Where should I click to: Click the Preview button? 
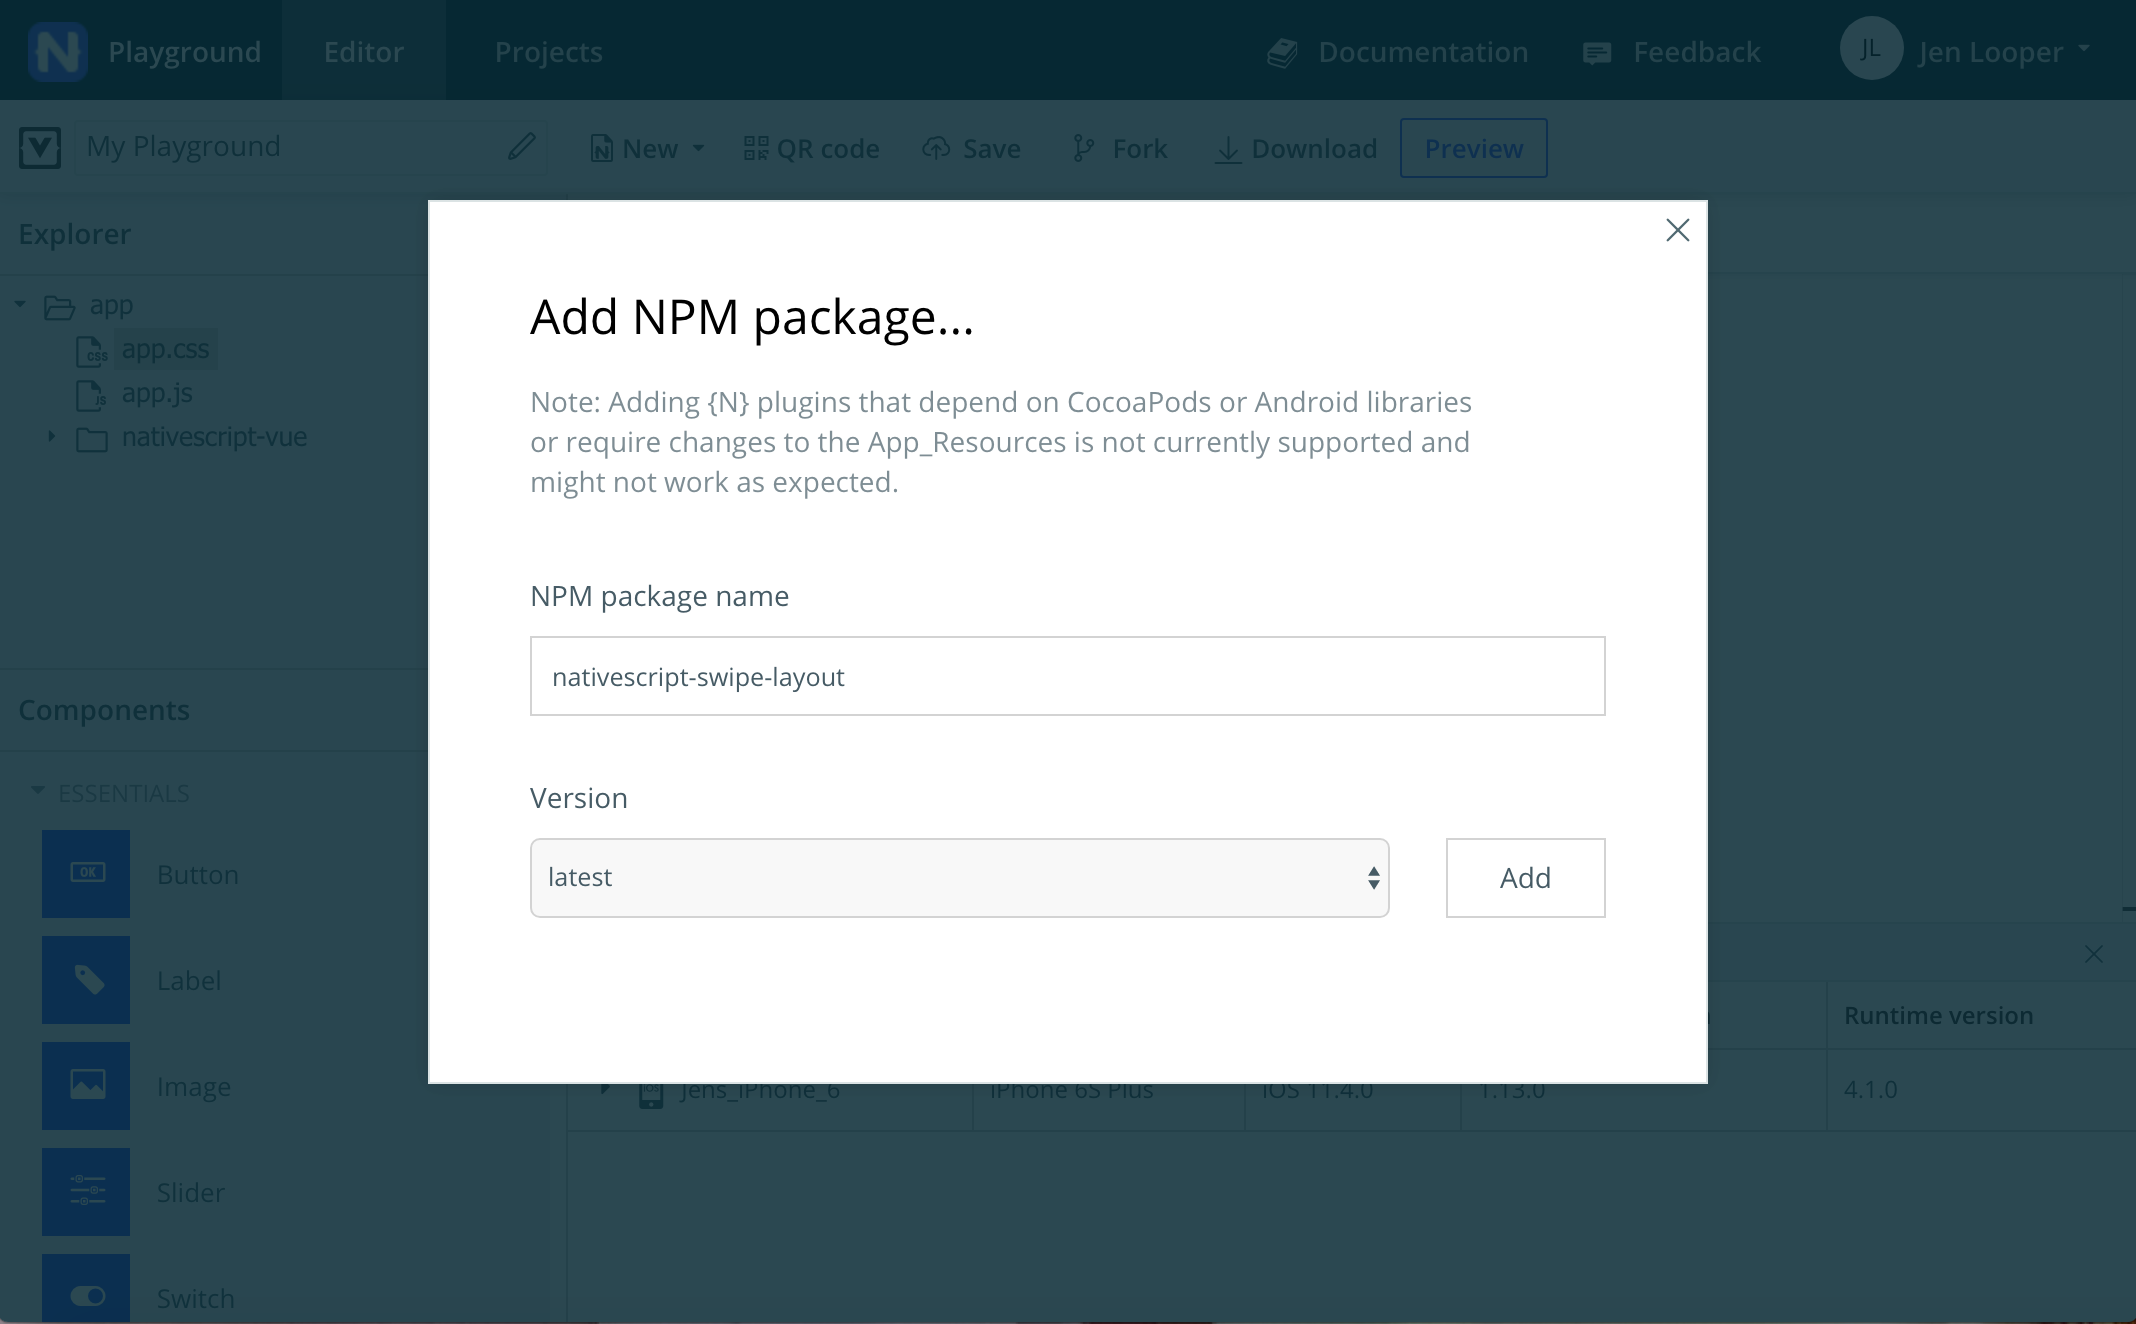pos(1474,148)
